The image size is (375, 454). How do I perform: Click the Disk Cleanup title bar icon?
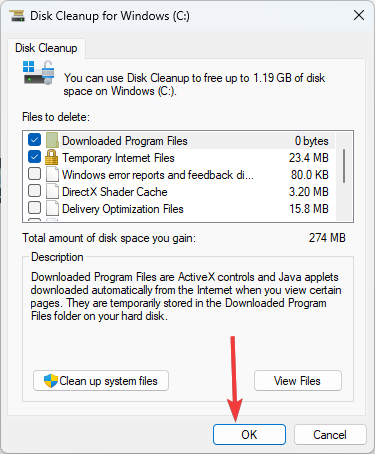[17, 16]
